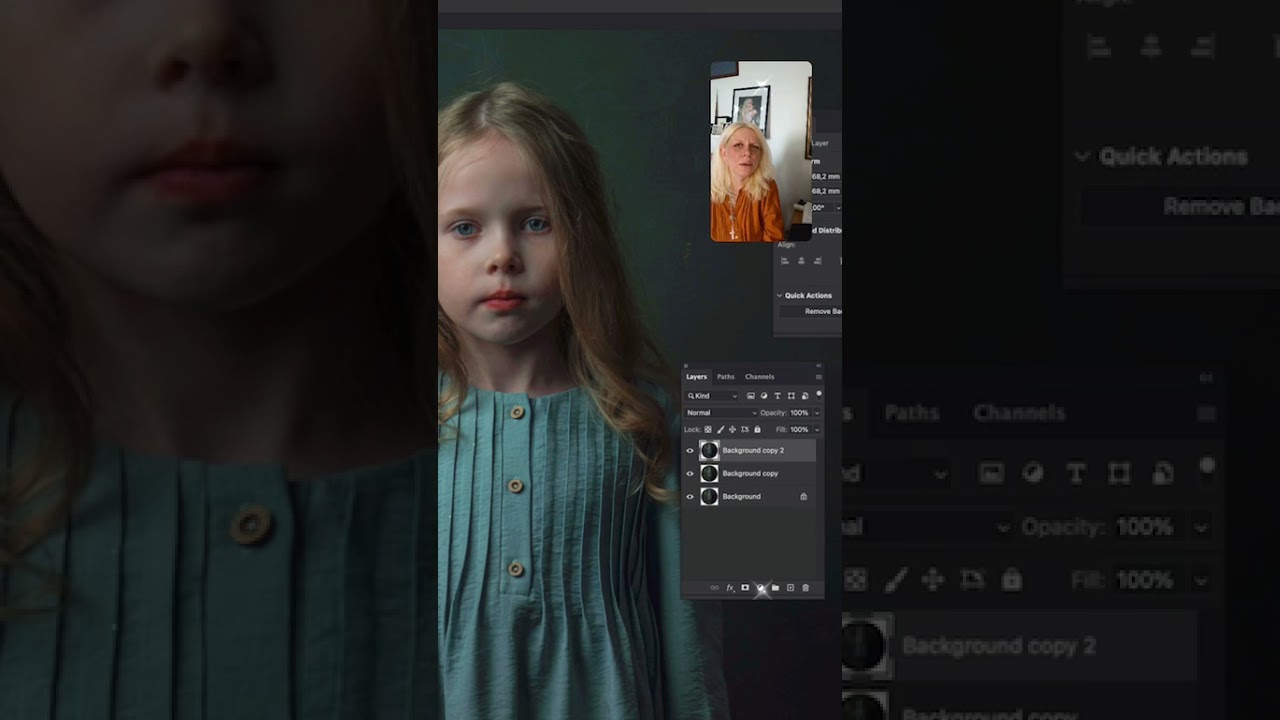The image size is (1280, 720).
Task: Close the Layers panel with X
Action: pos(686,366)
